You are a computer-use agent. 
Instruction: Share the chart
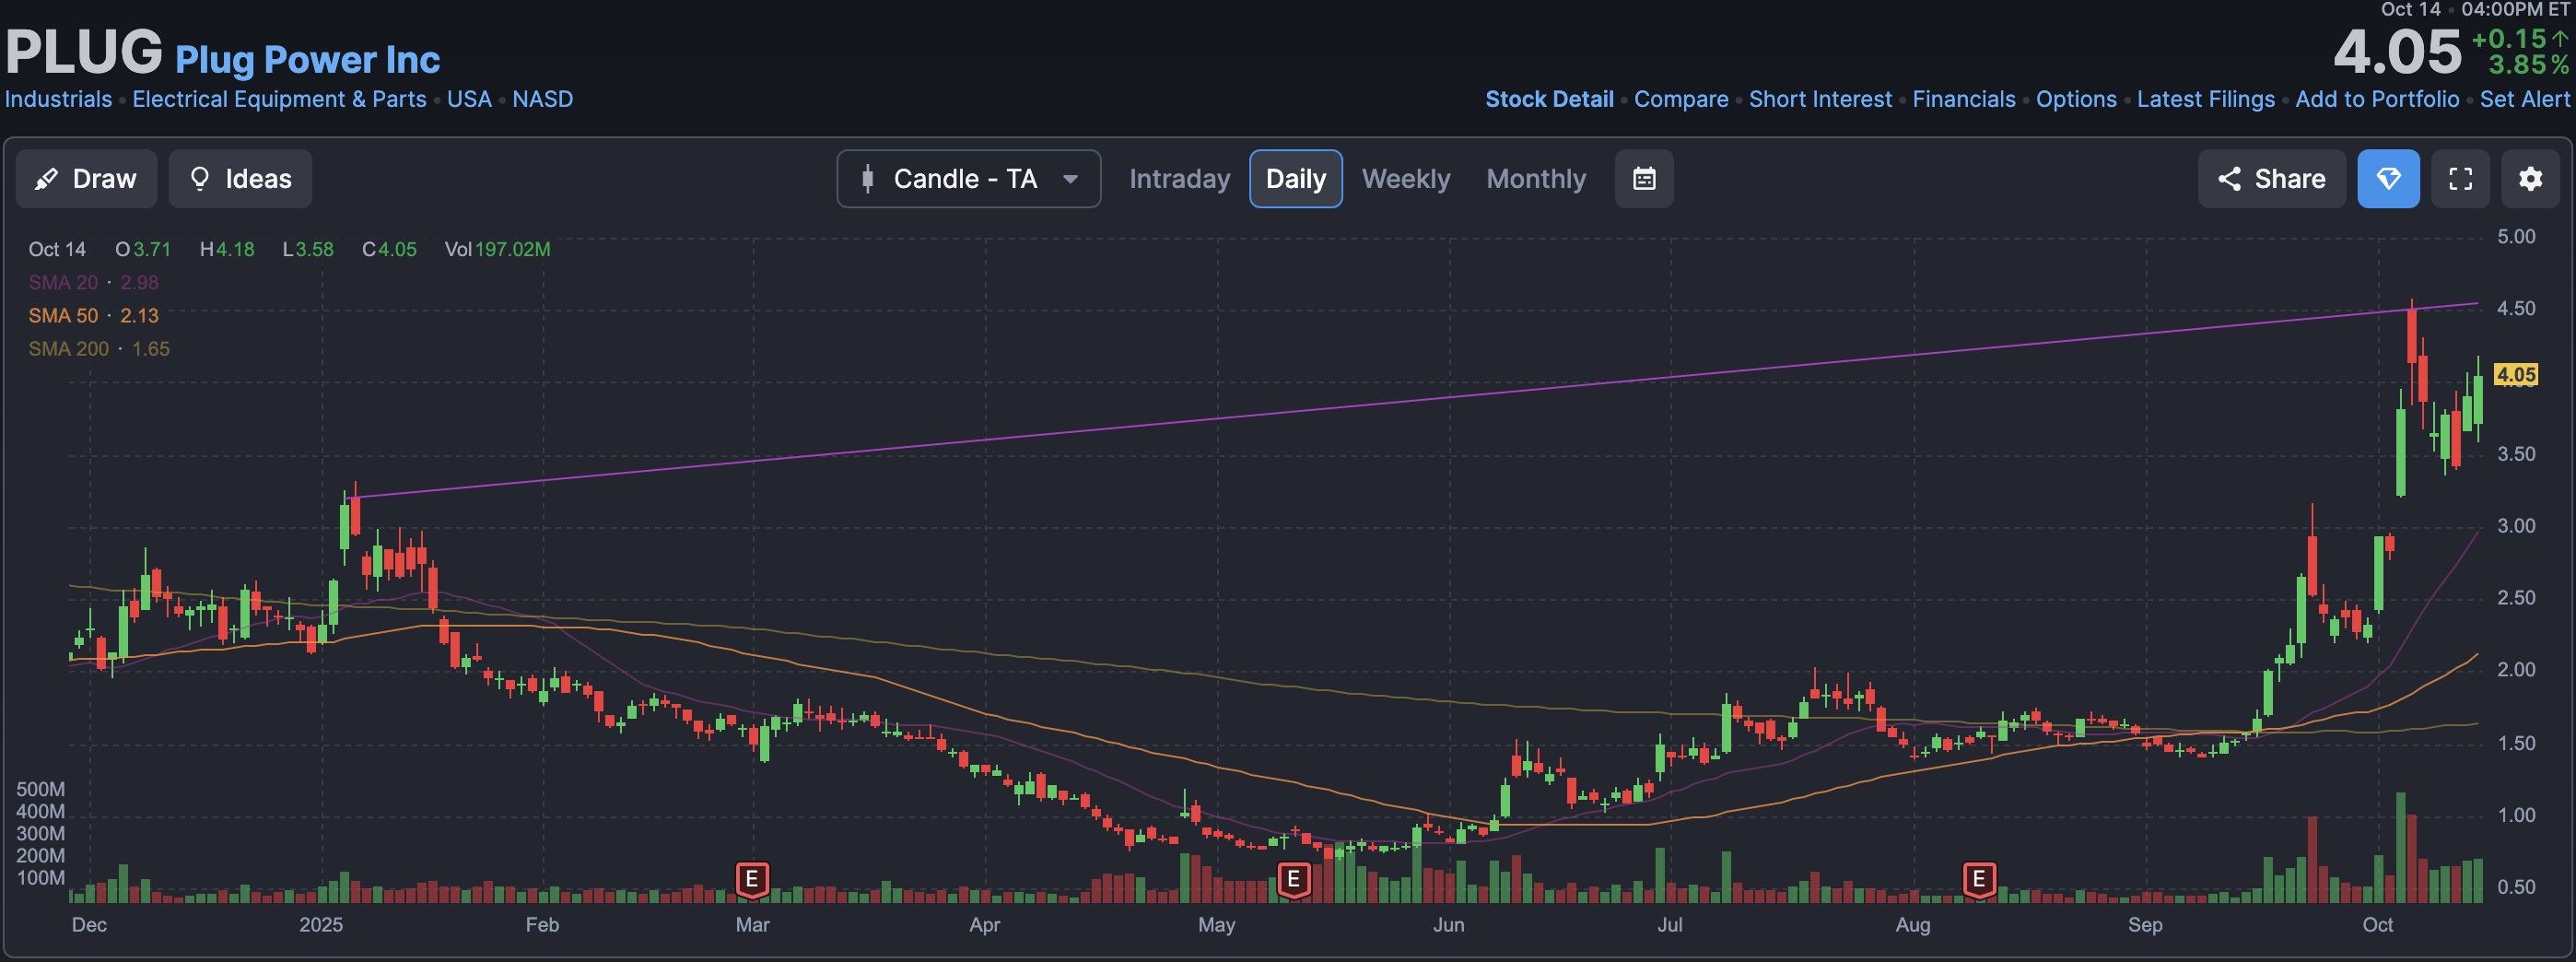click(2271, 179)
